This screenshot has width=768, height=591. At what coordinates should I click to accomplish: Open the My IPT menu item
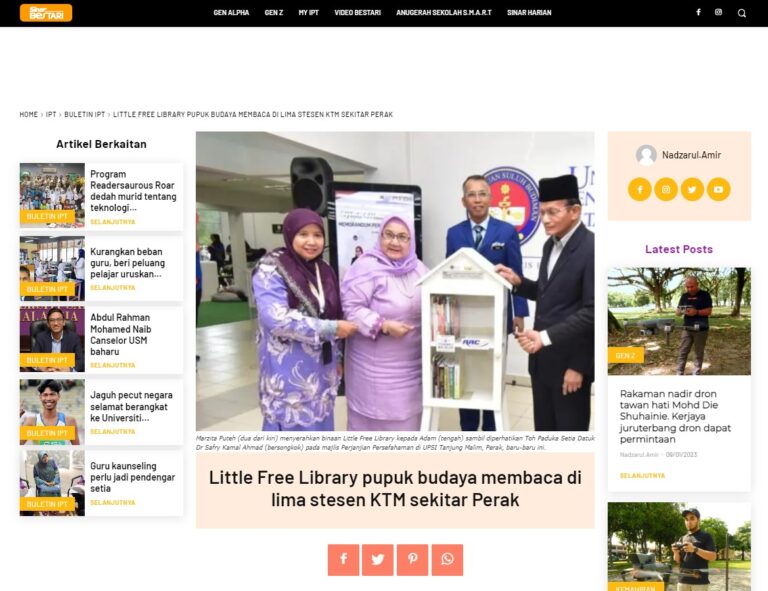309,13
